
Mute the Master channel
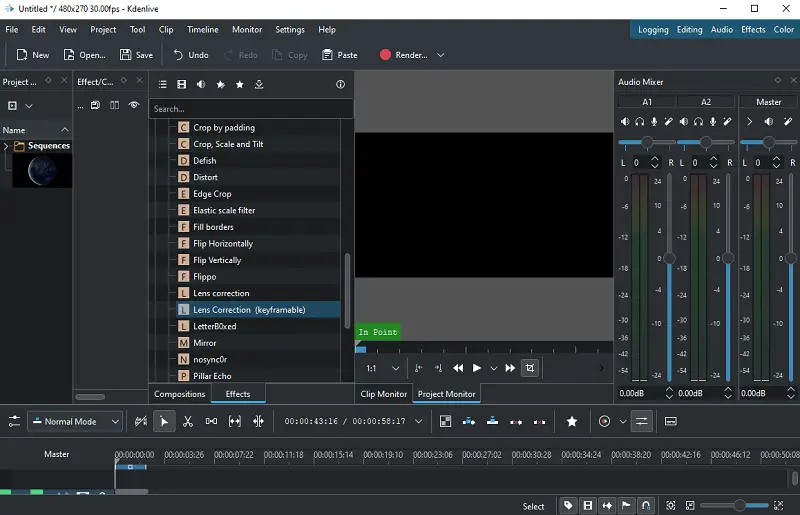pos(768,121)
